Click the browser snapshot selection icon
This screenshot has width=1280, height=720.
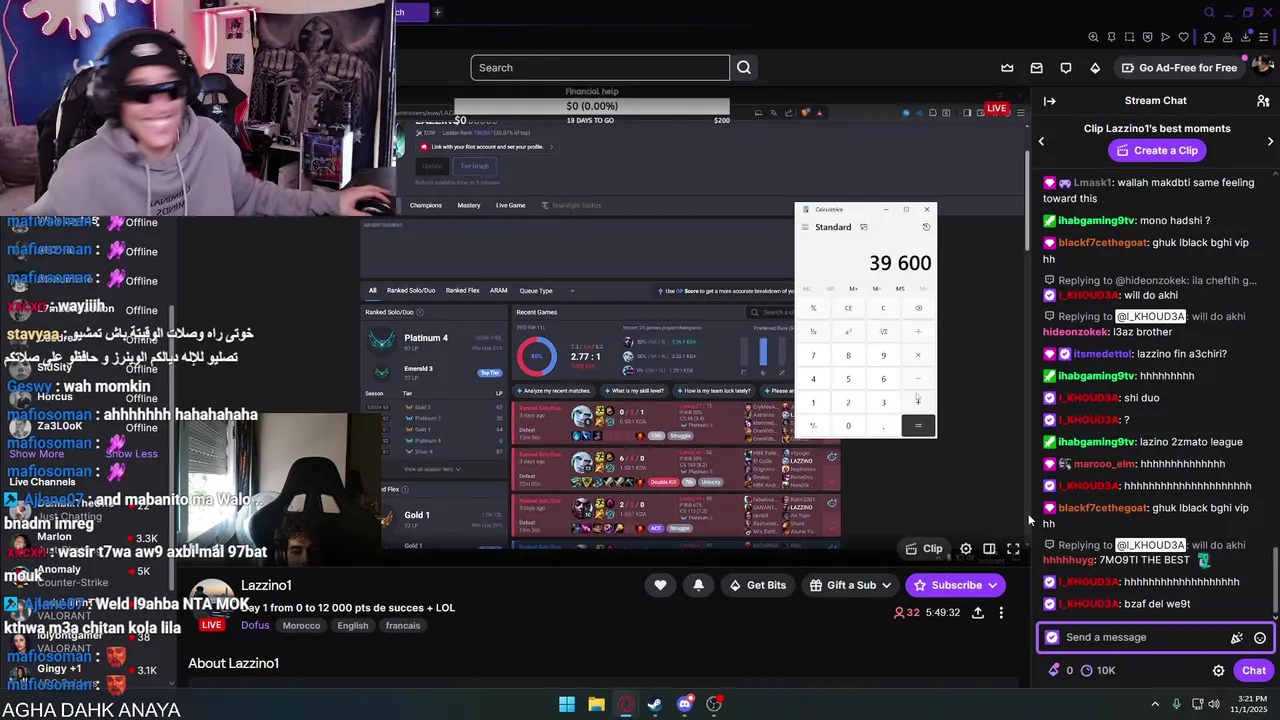1129,37
